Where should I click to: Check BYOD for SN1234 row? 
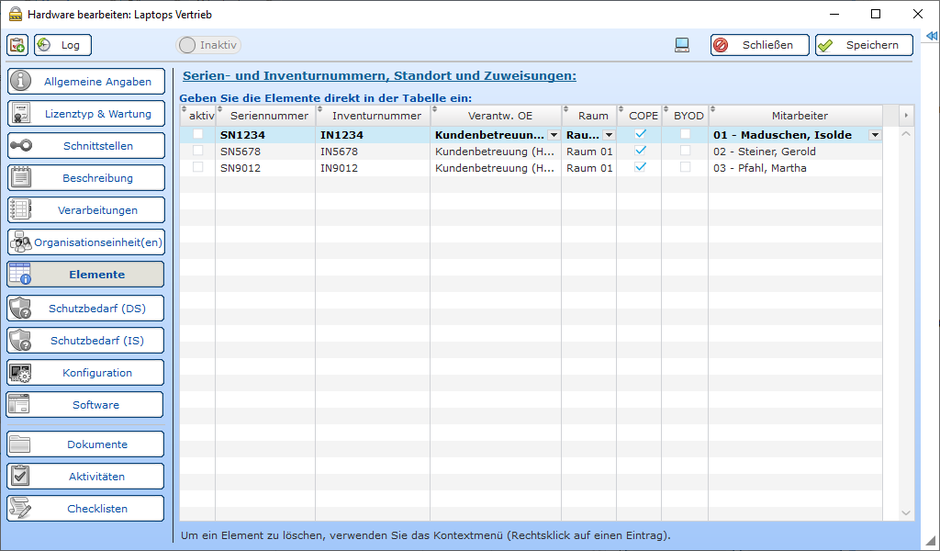[x=685, y=134]
